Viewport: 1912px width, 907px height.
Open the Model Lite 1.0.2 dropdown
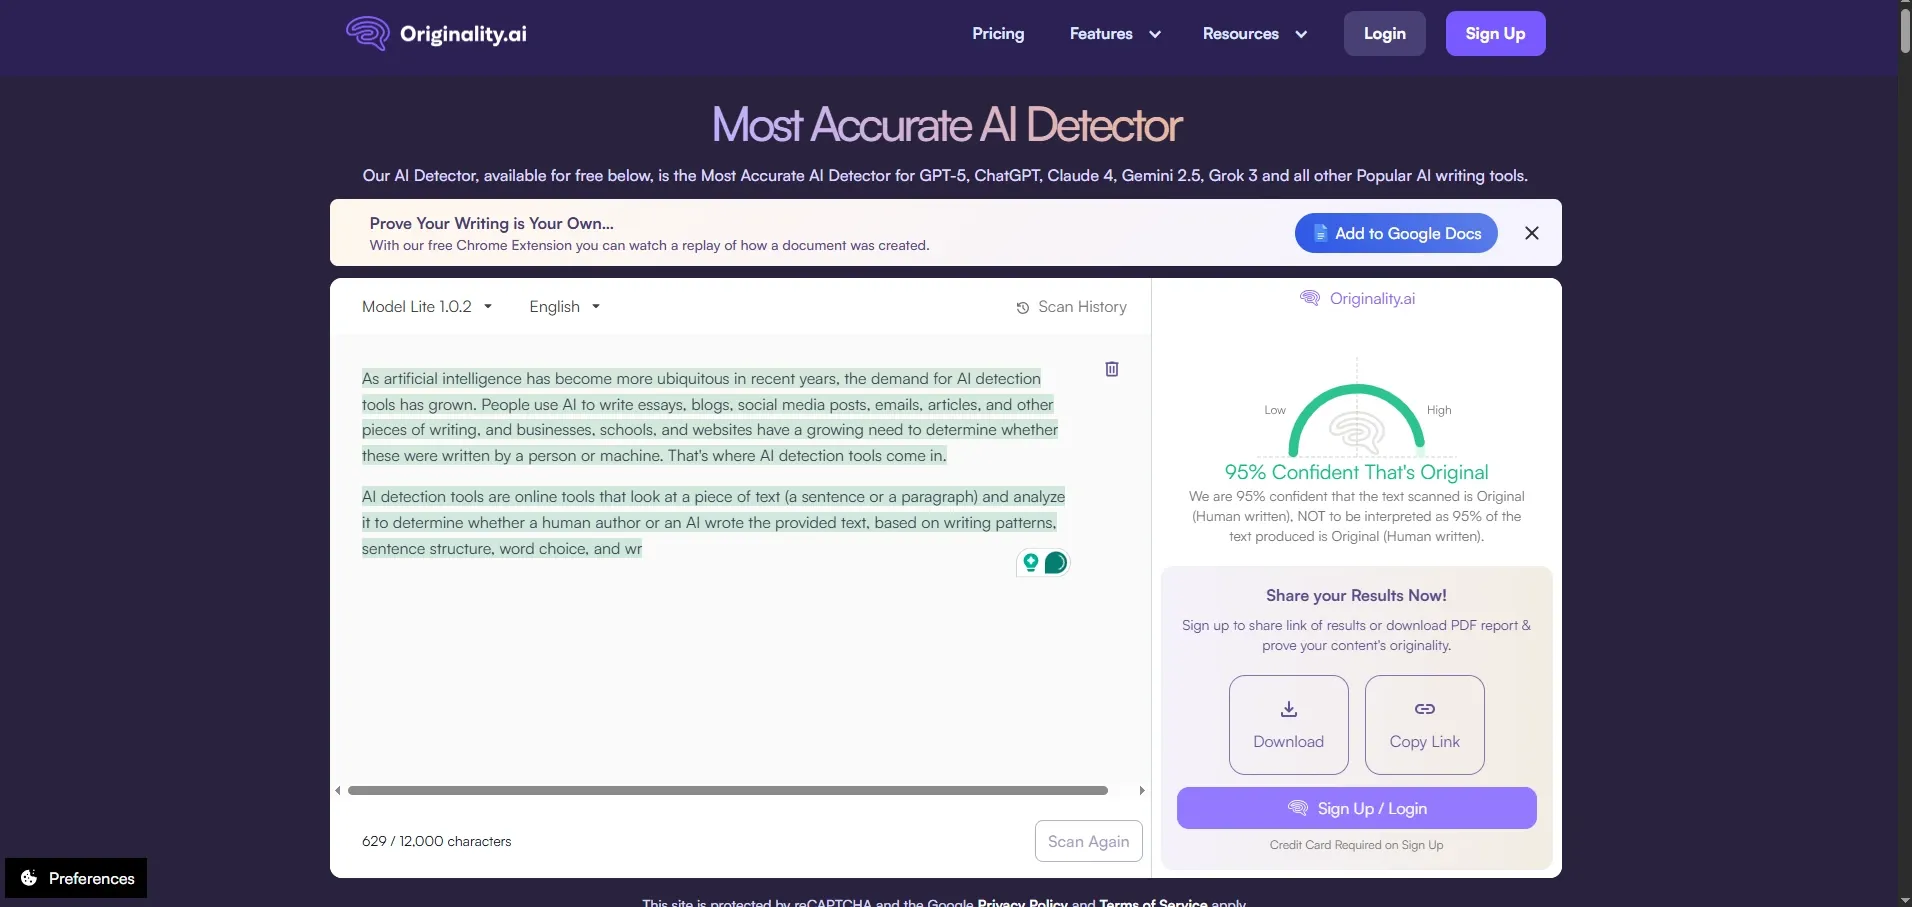click(x=427, y=307)
